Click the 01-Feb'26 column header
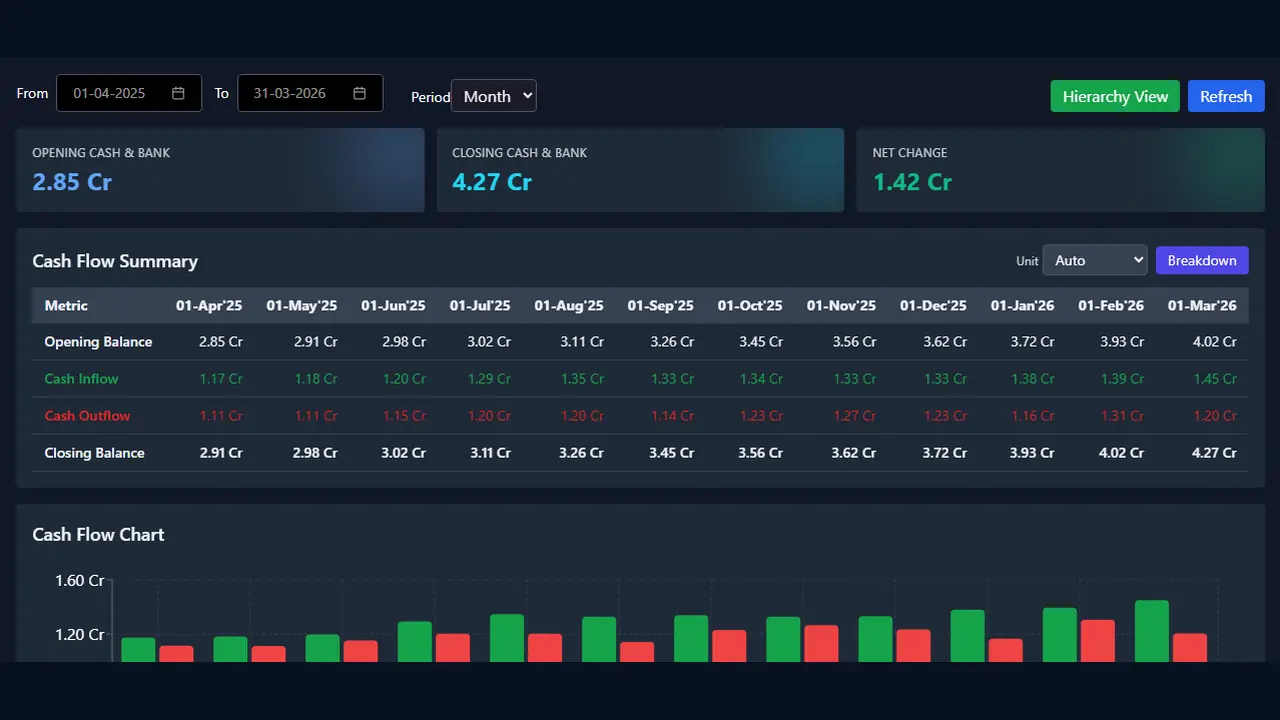The image size is (1280, 720). coord(1111,305)
